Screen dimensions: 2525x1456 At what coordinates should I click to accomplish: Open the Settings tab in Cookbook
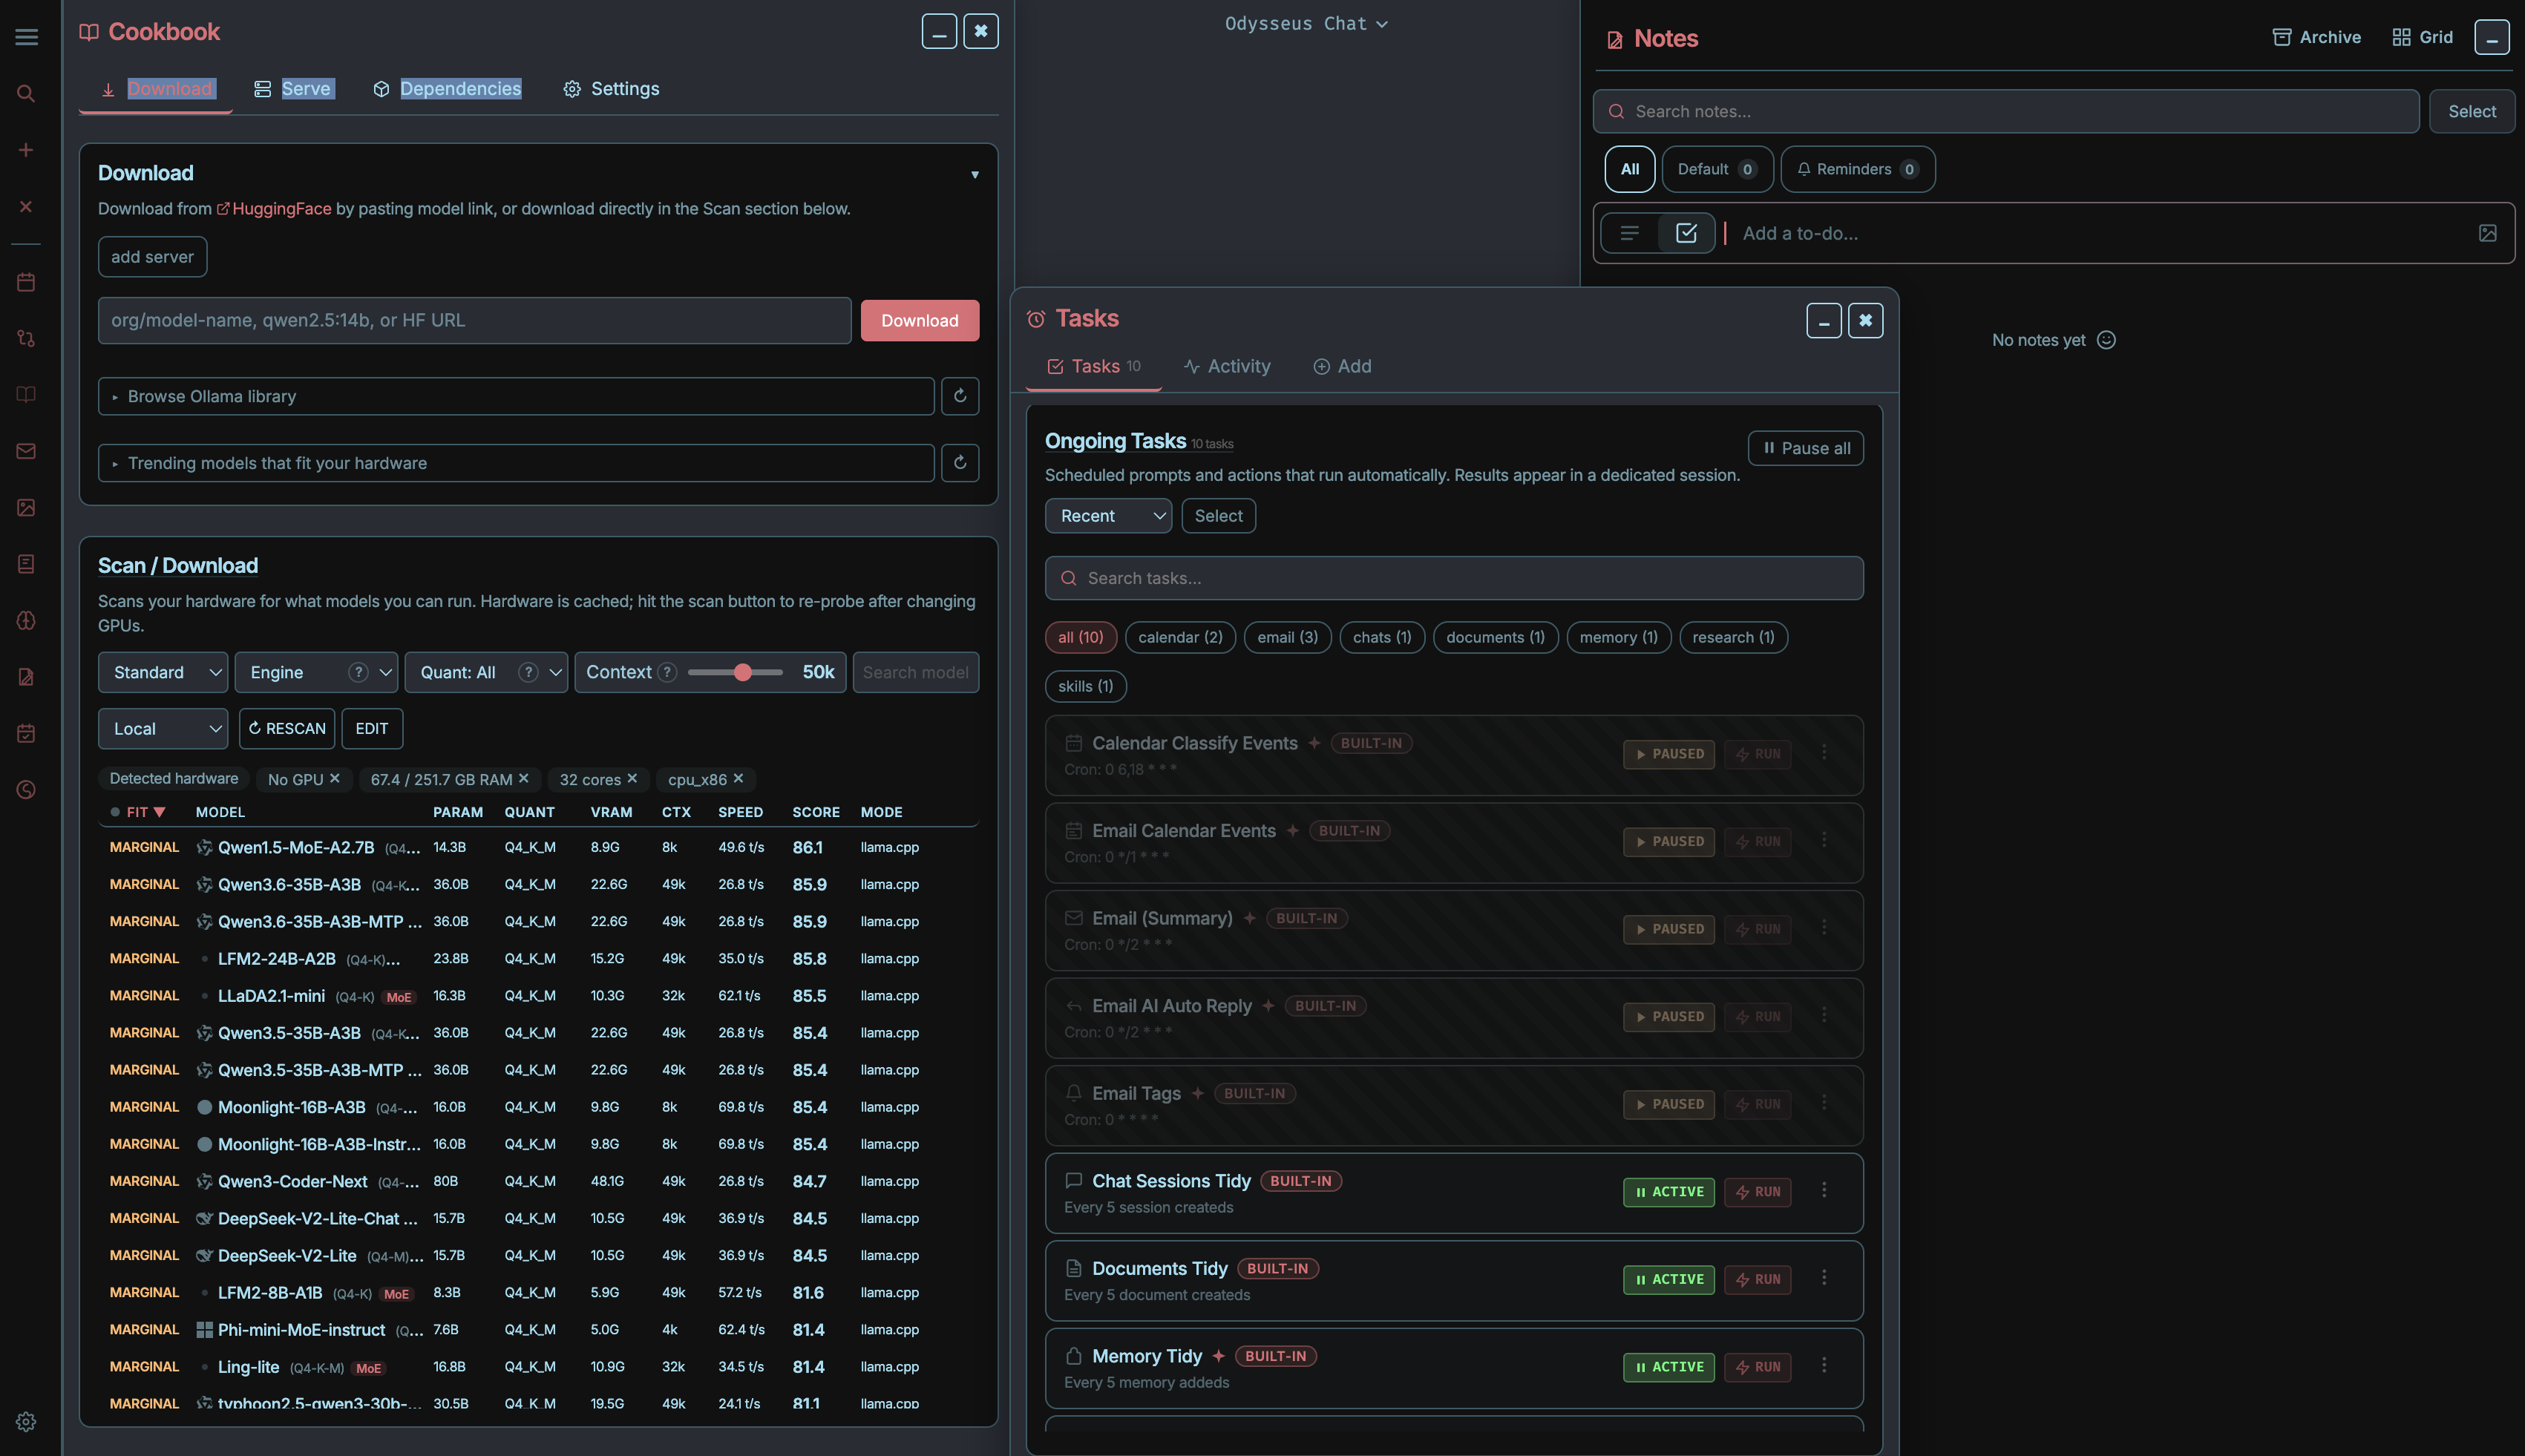611,89
